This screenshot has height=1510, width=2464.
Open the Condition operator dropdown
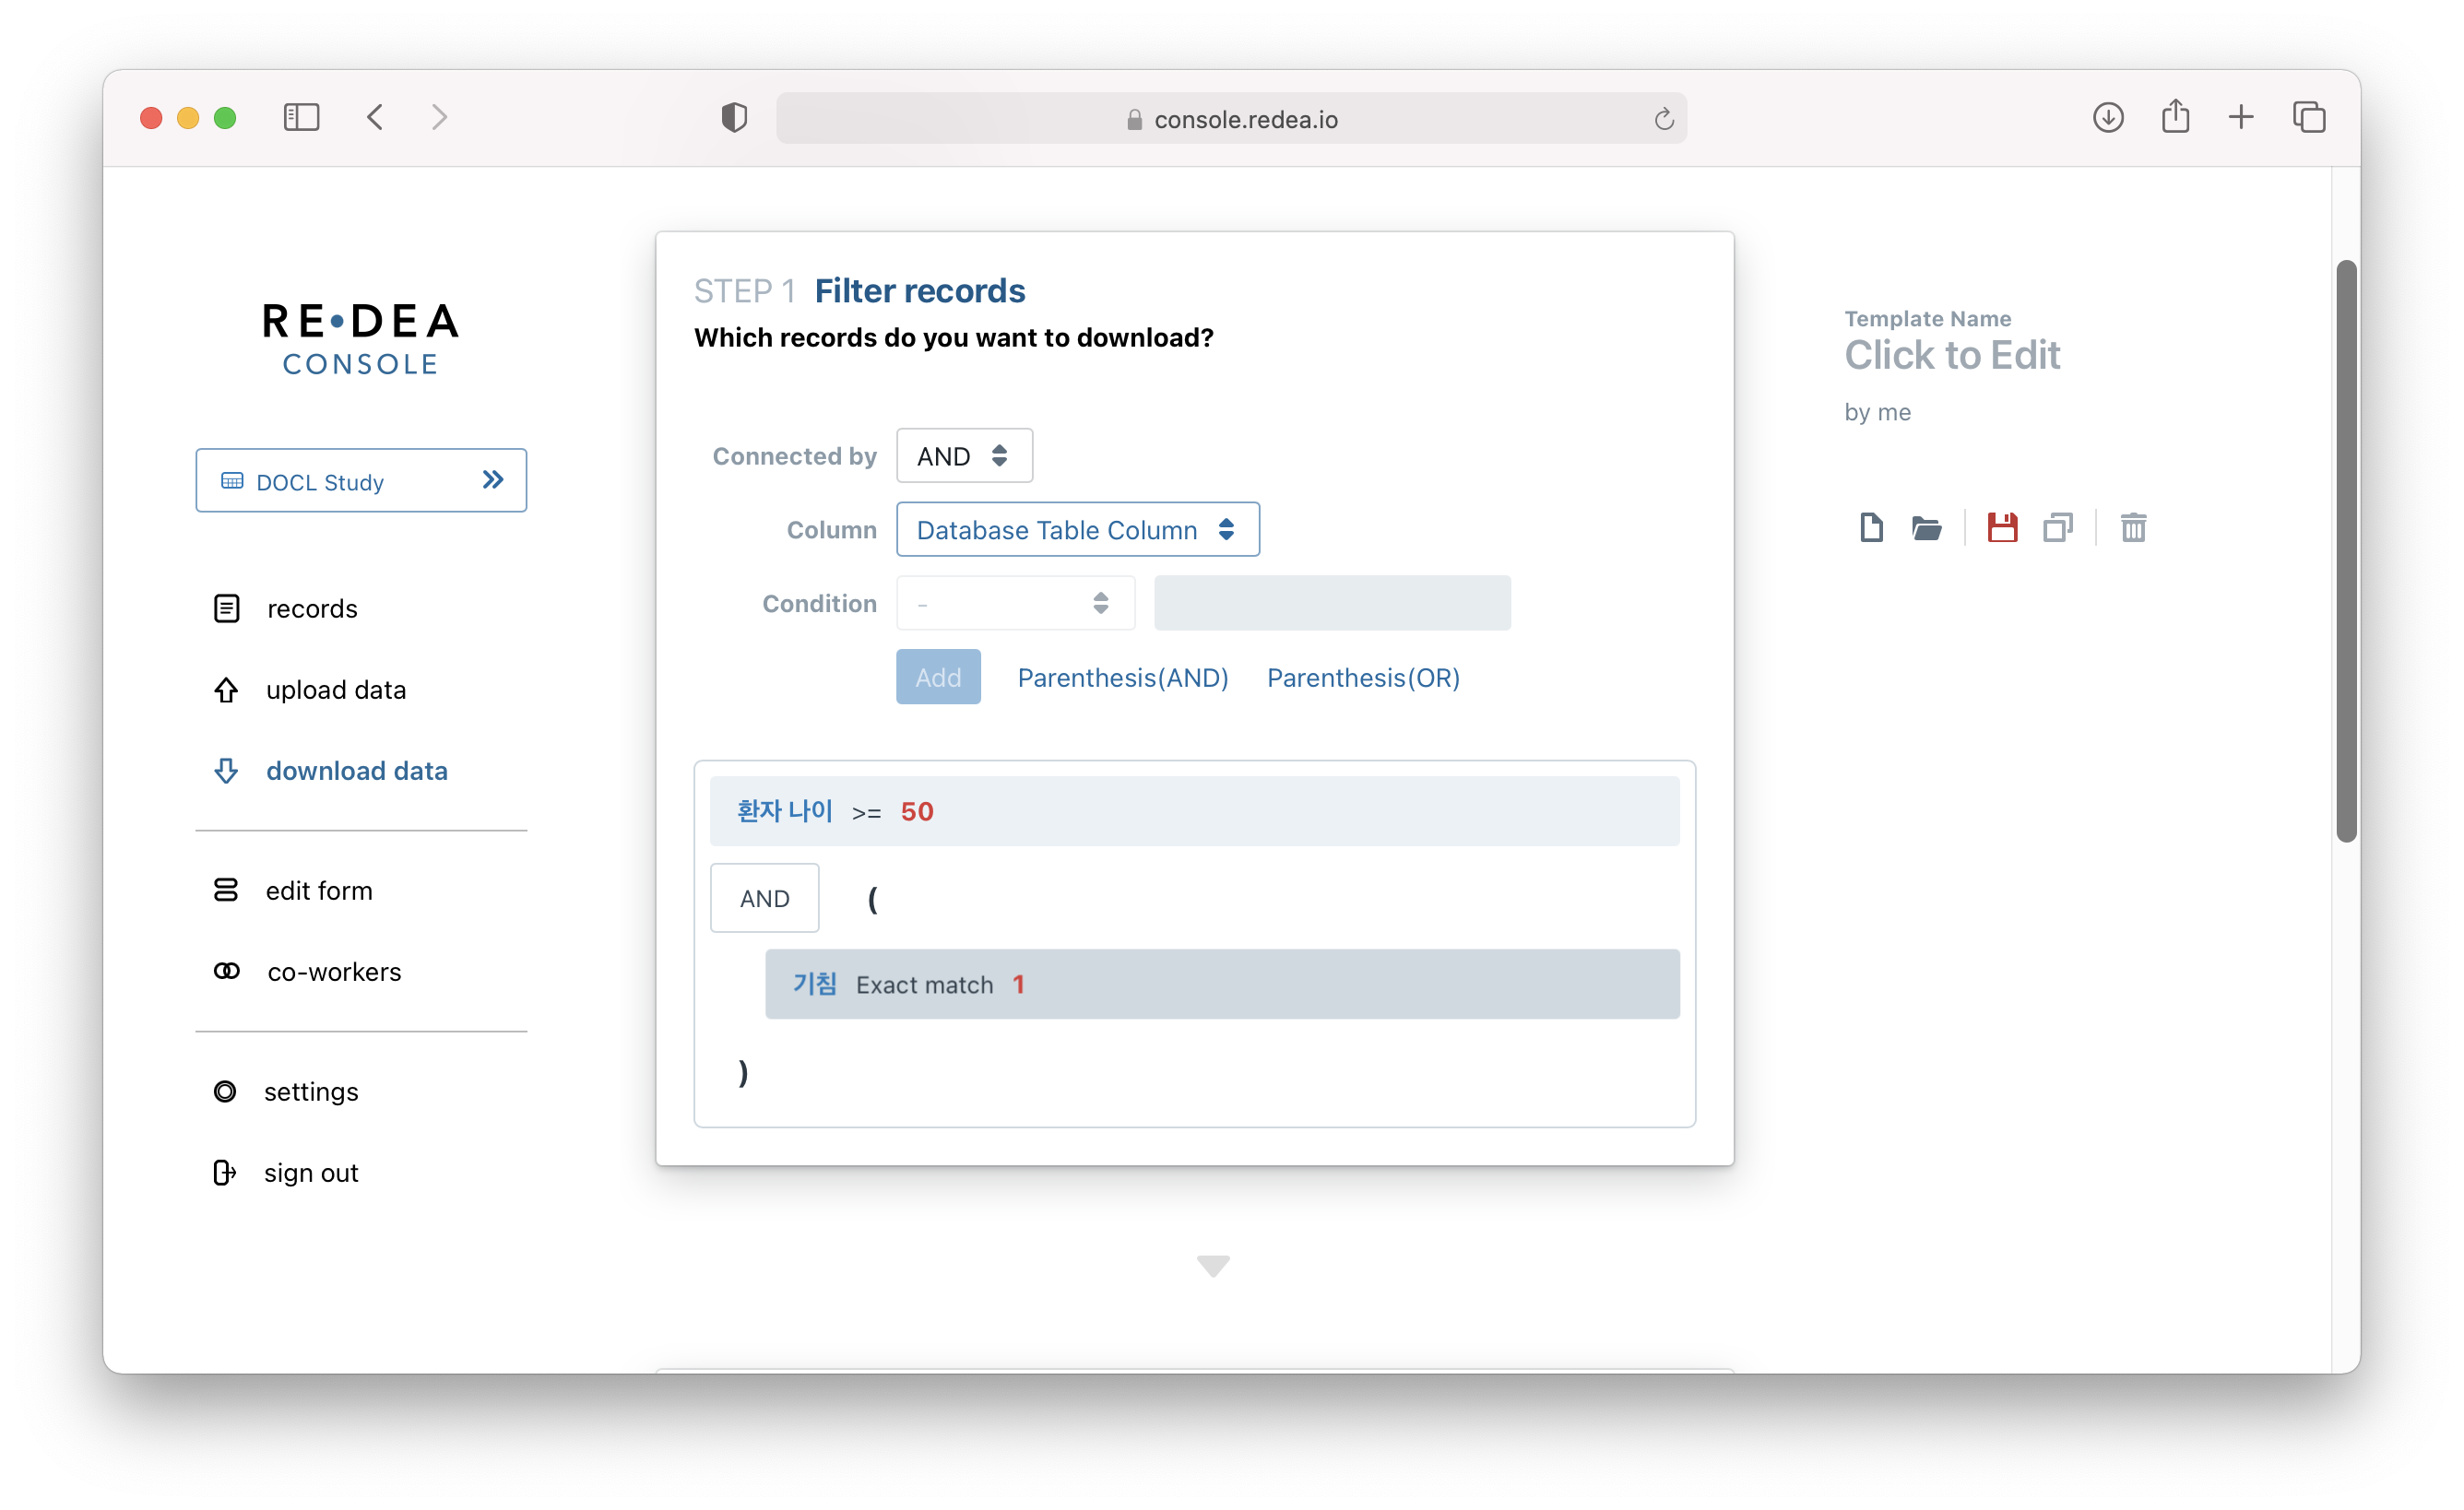pyautogui.click(x=1015, y=603)
